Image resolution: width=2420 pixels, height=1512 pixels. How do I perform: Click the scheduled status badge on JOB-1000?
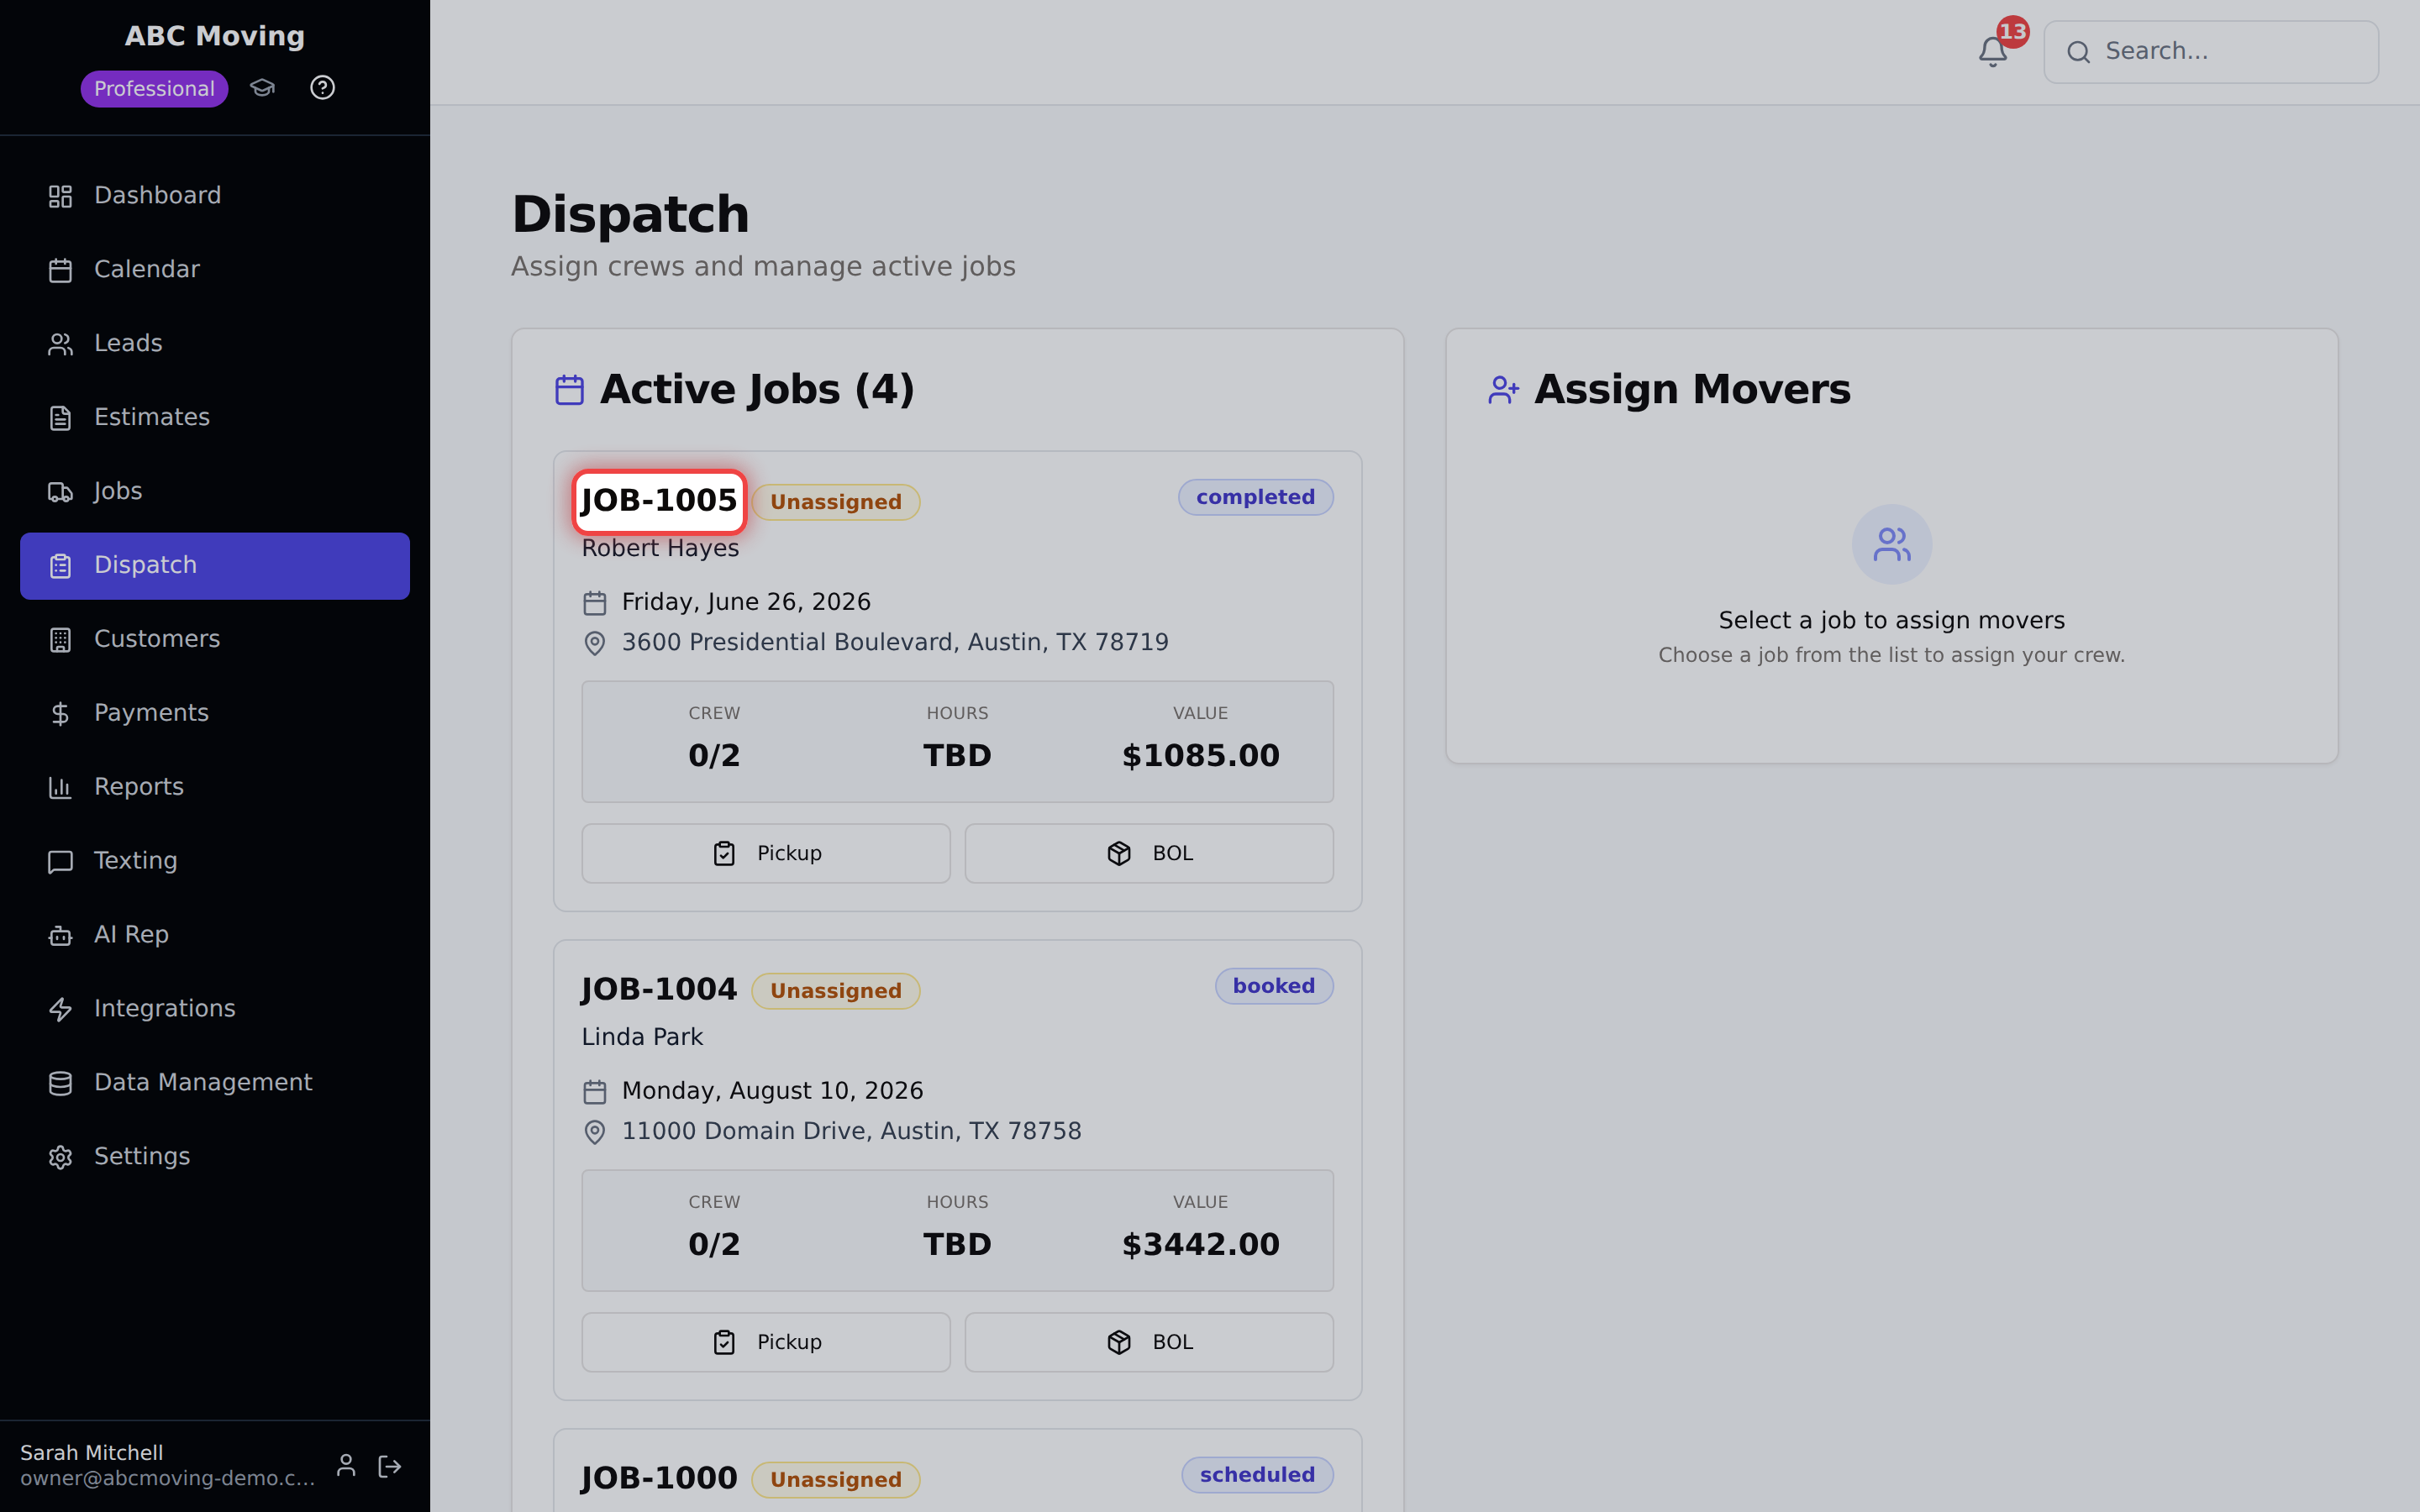[x=1257, y=1475]
